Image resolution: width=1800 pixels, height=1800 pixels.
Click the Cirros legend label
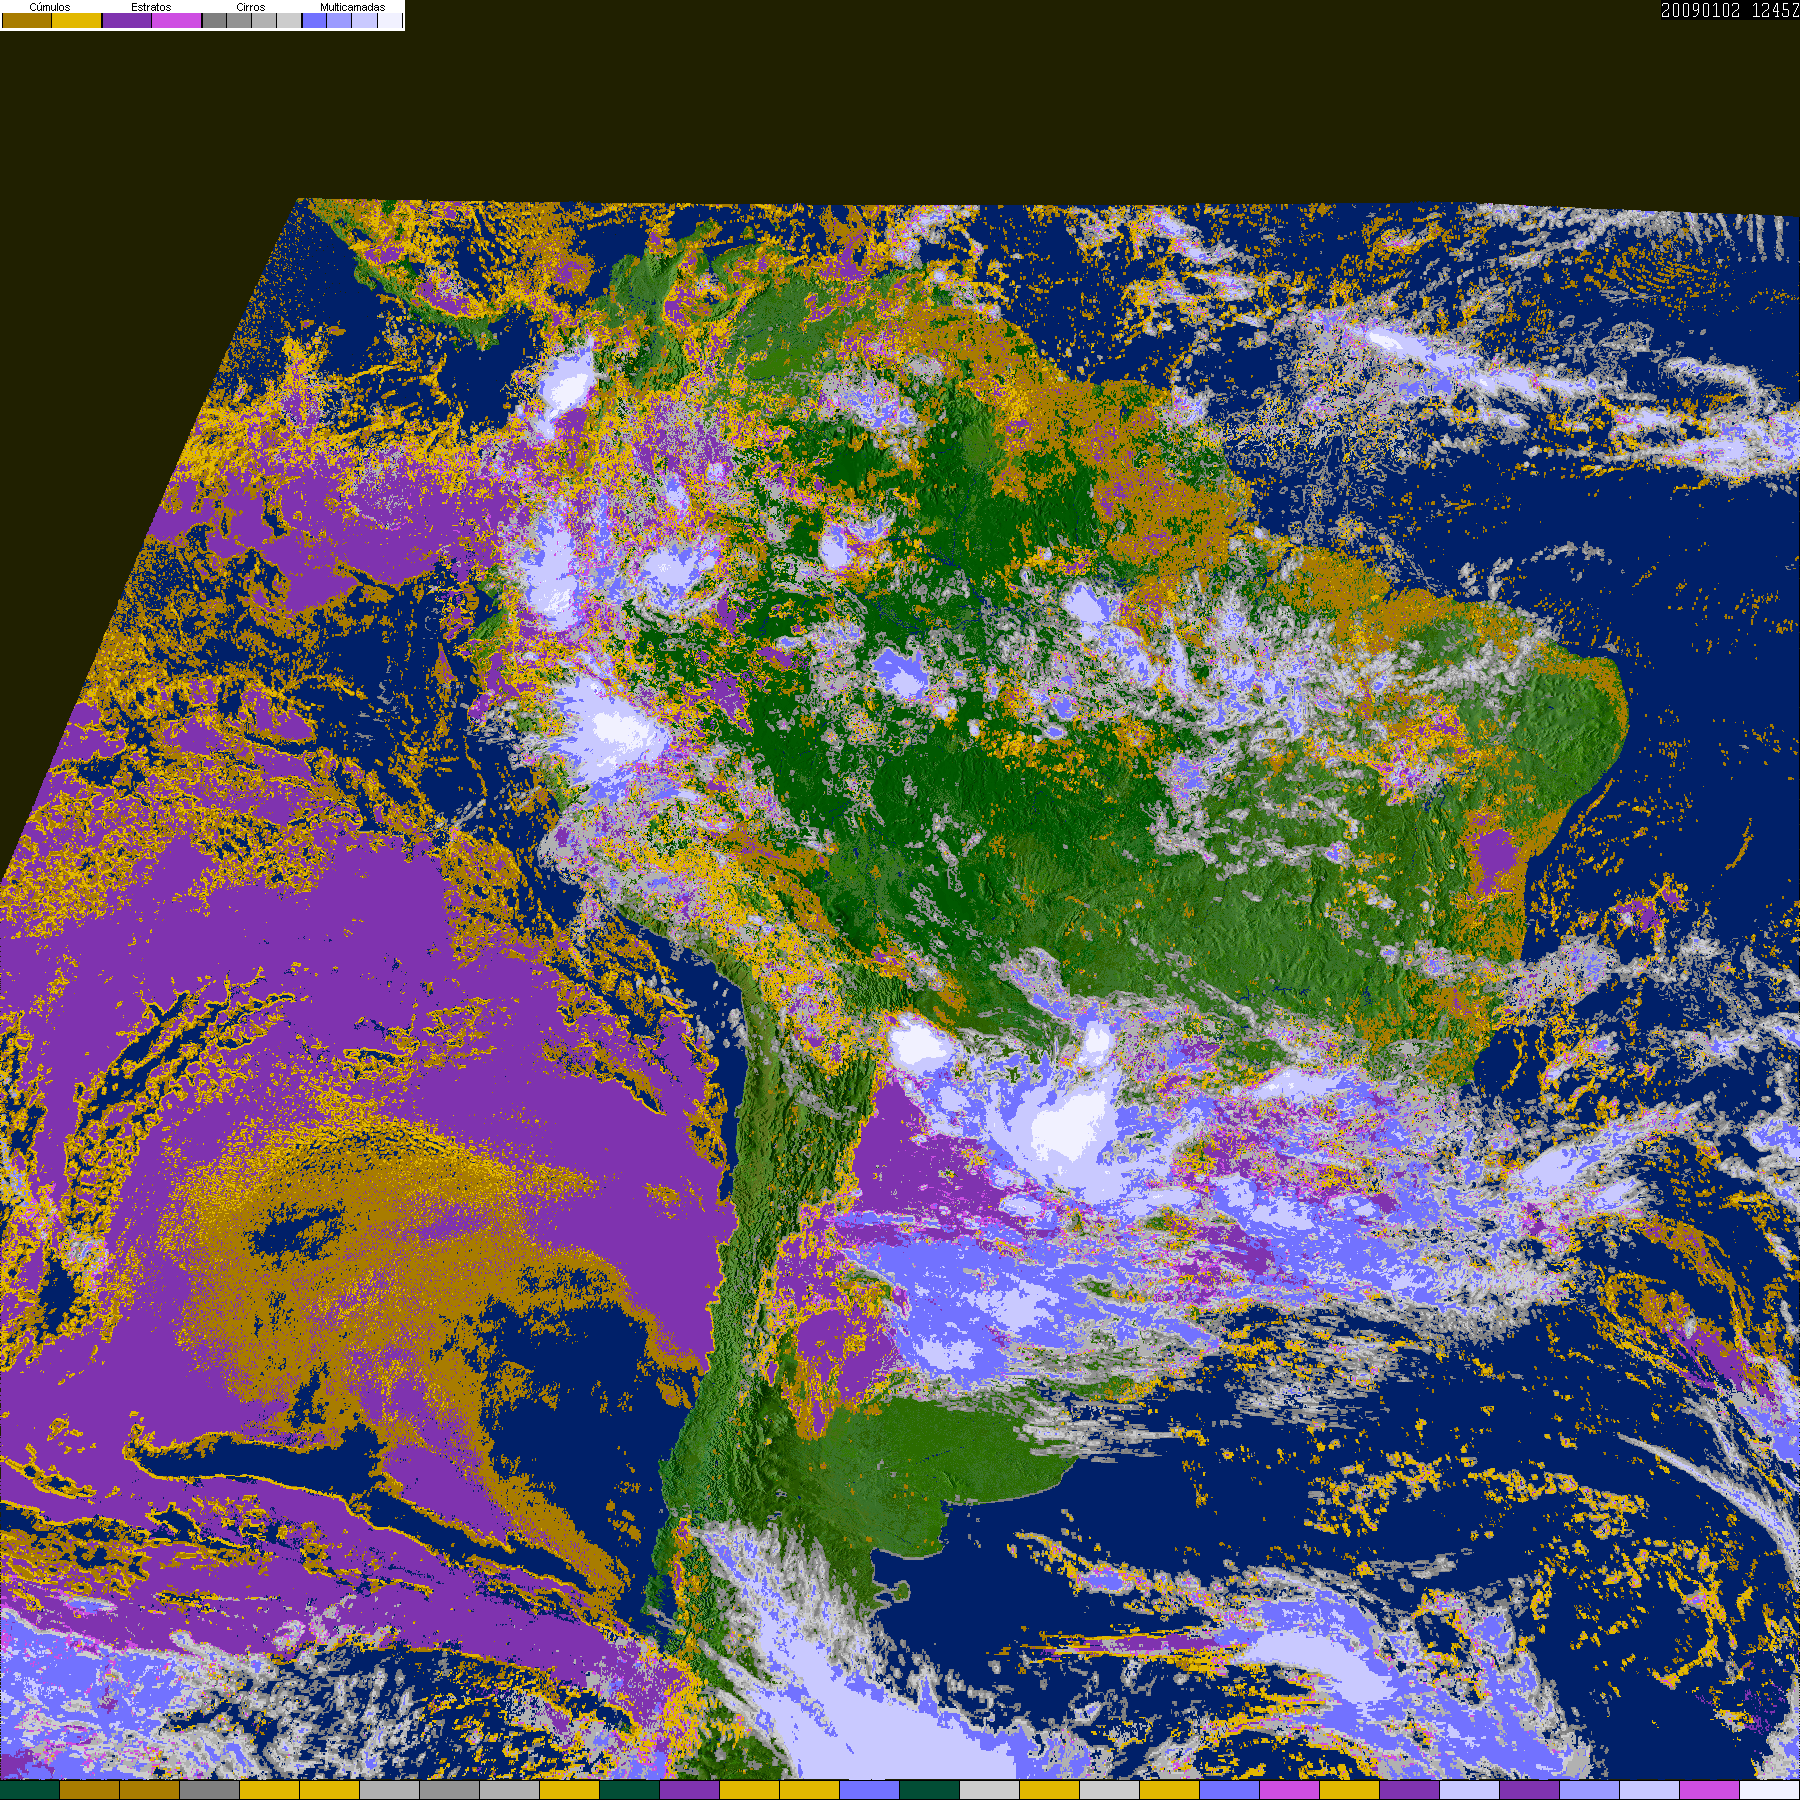(251, 7)
